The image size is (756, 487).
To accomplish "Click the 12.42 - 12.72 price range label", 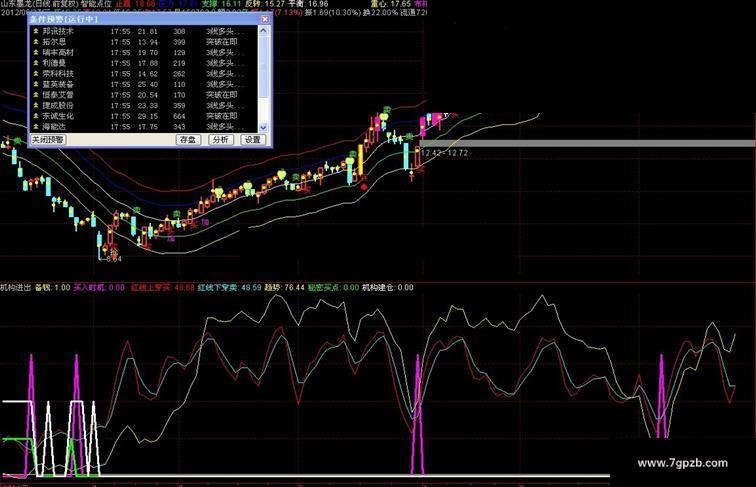I will point(445,153).
